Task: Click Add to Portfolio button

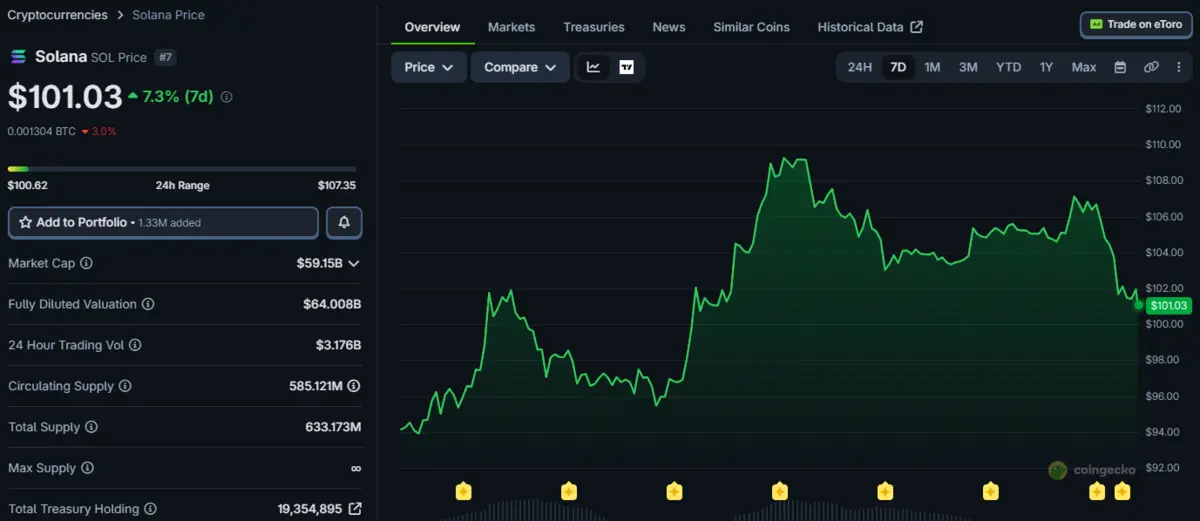Action: (x=163, y=222)
